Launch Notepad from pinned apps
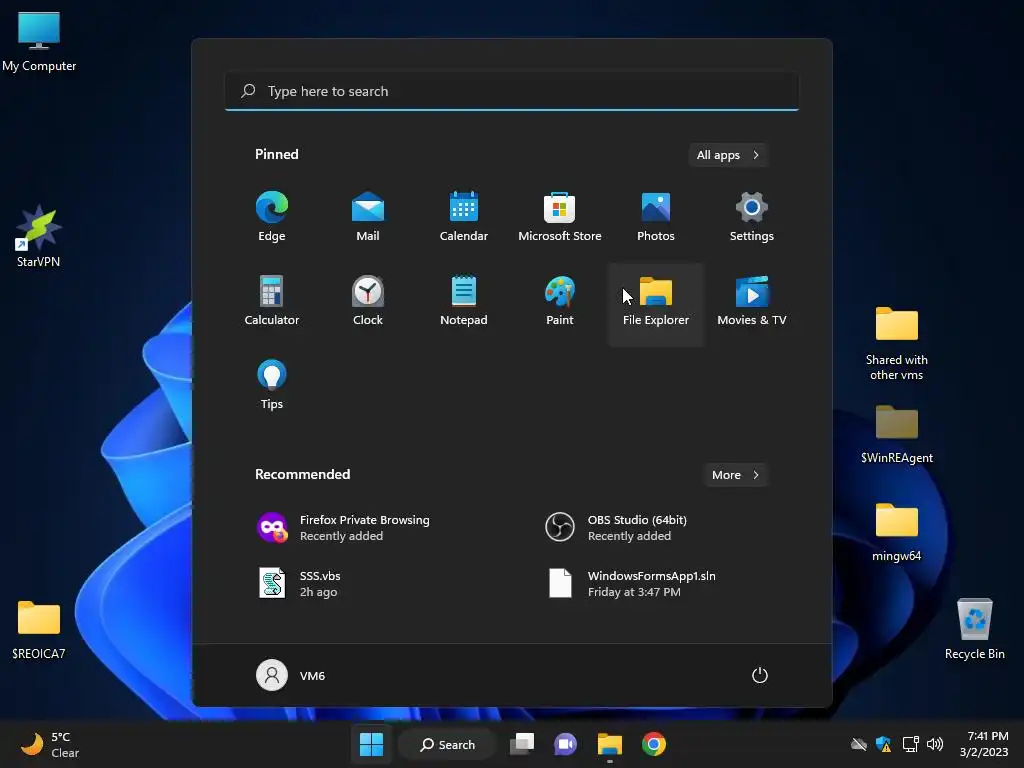The width and height of the screenshot is (1024, 768). click(464, 300)
